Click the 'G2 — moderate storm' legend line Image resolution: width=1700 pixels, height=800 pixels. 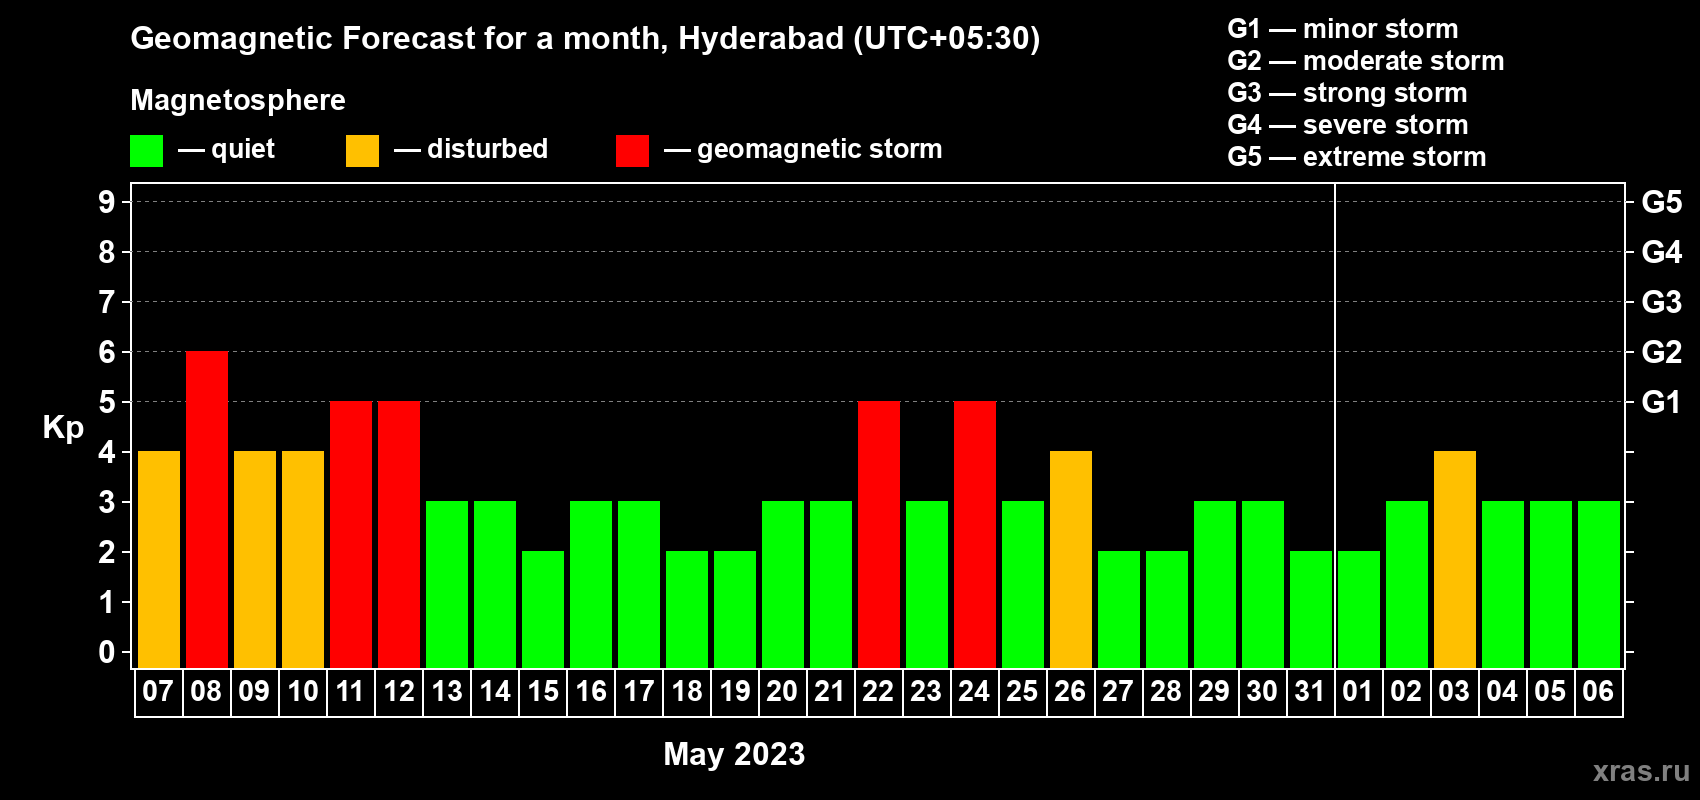(1366, 61)
